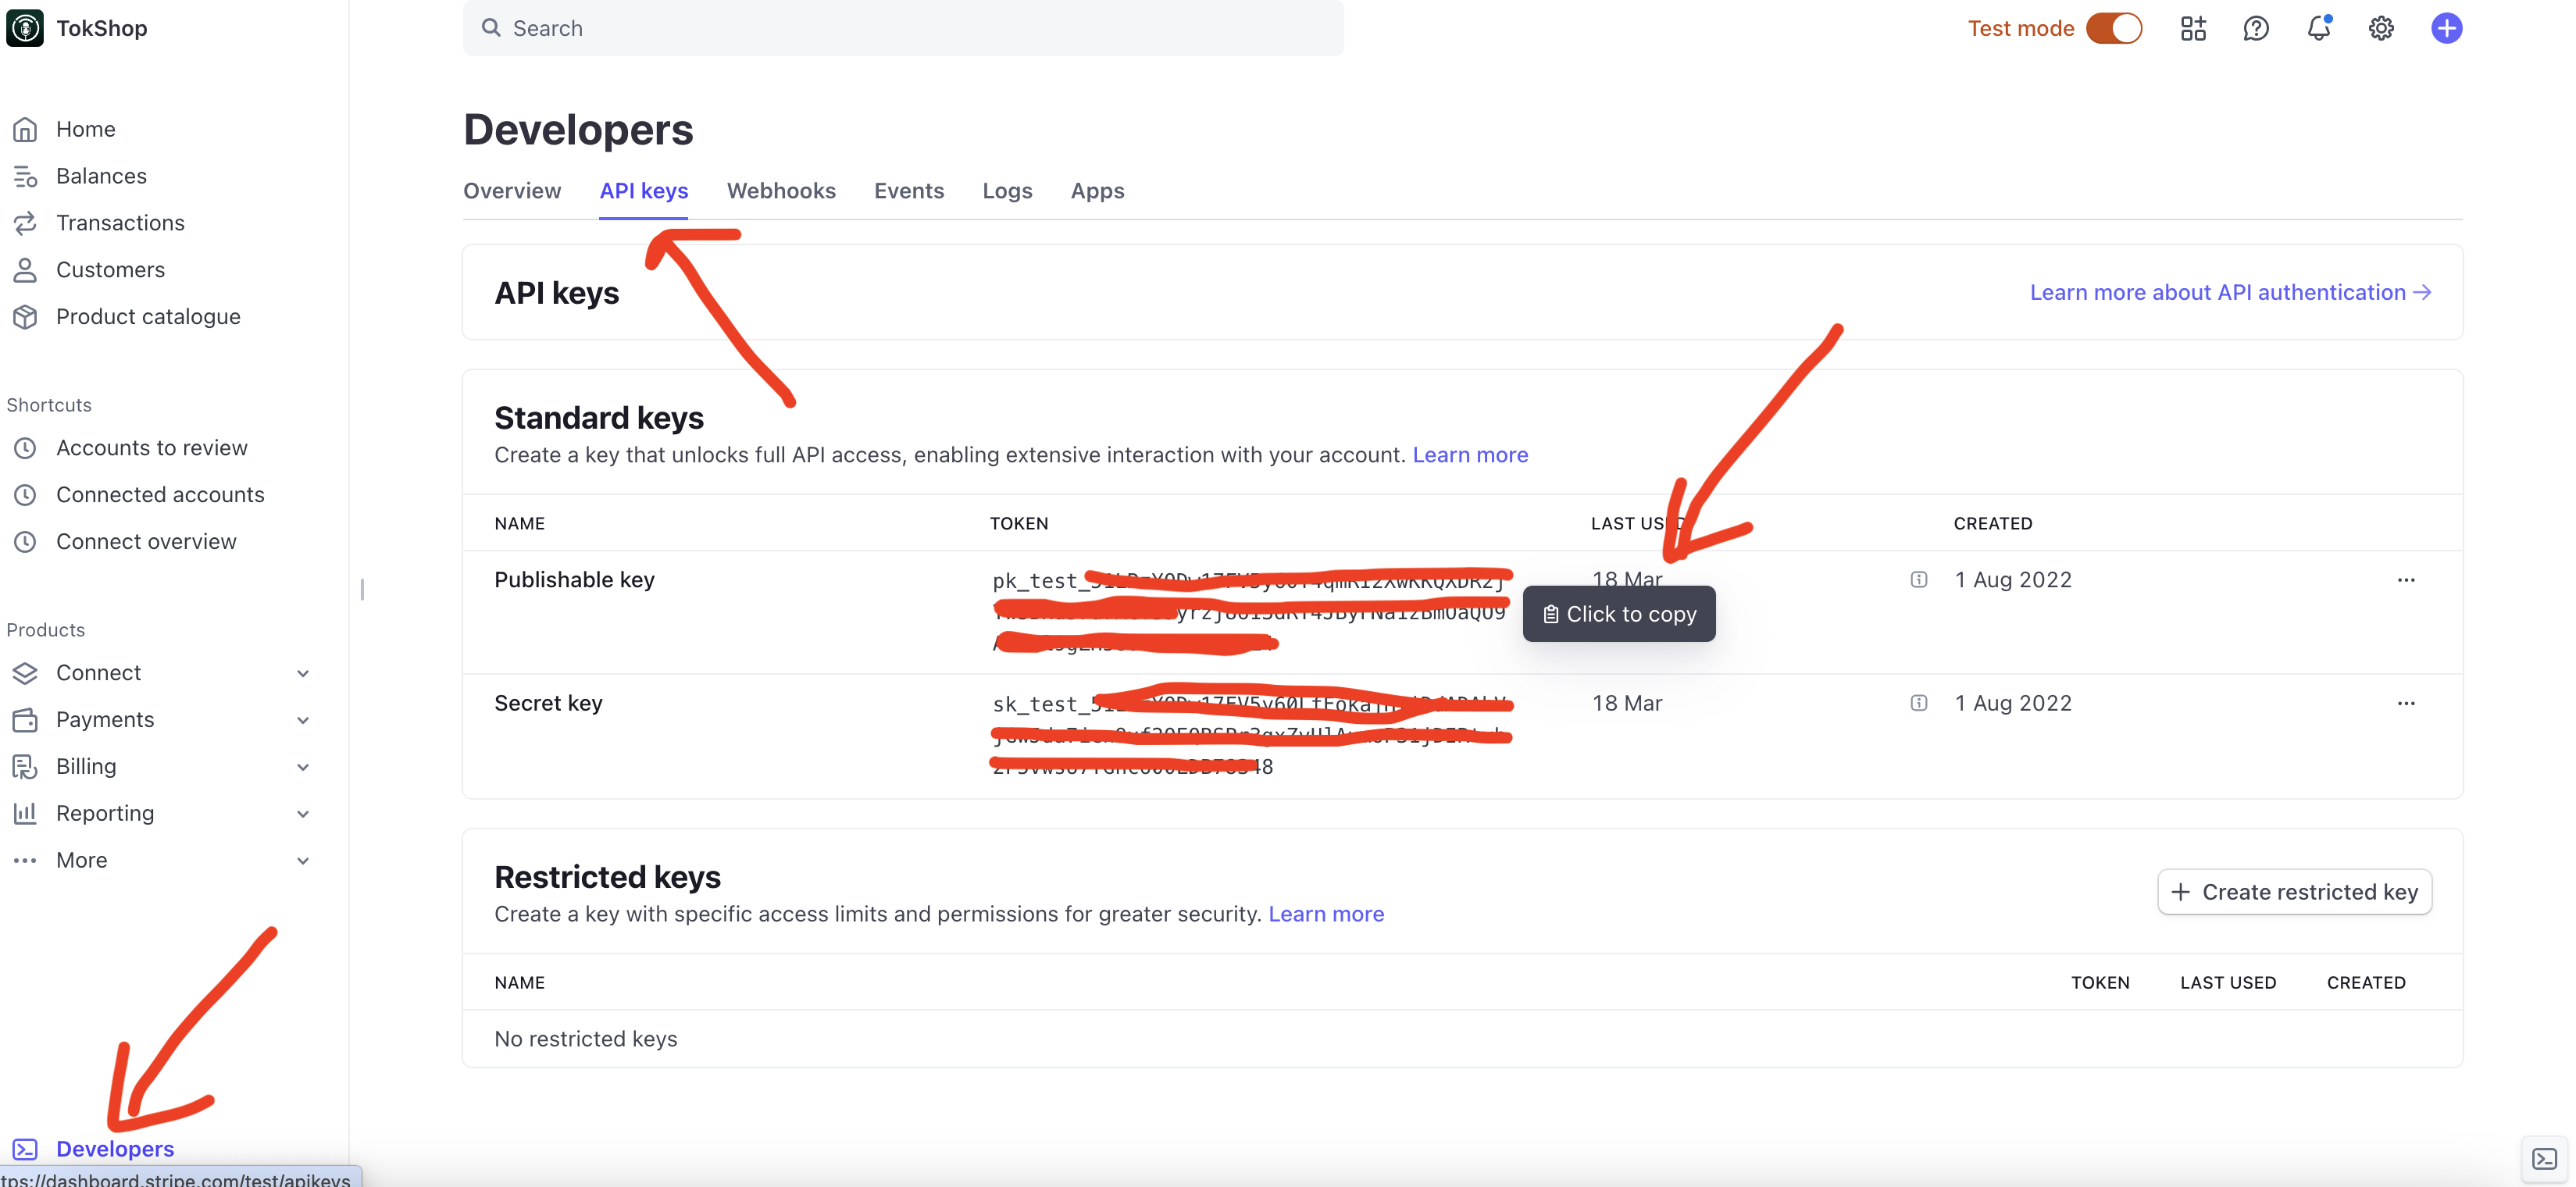Screen dimensions: 2576x1187
Task: Open the terminal shell icon at bottom right
Action: (x=2544, y=1159)
